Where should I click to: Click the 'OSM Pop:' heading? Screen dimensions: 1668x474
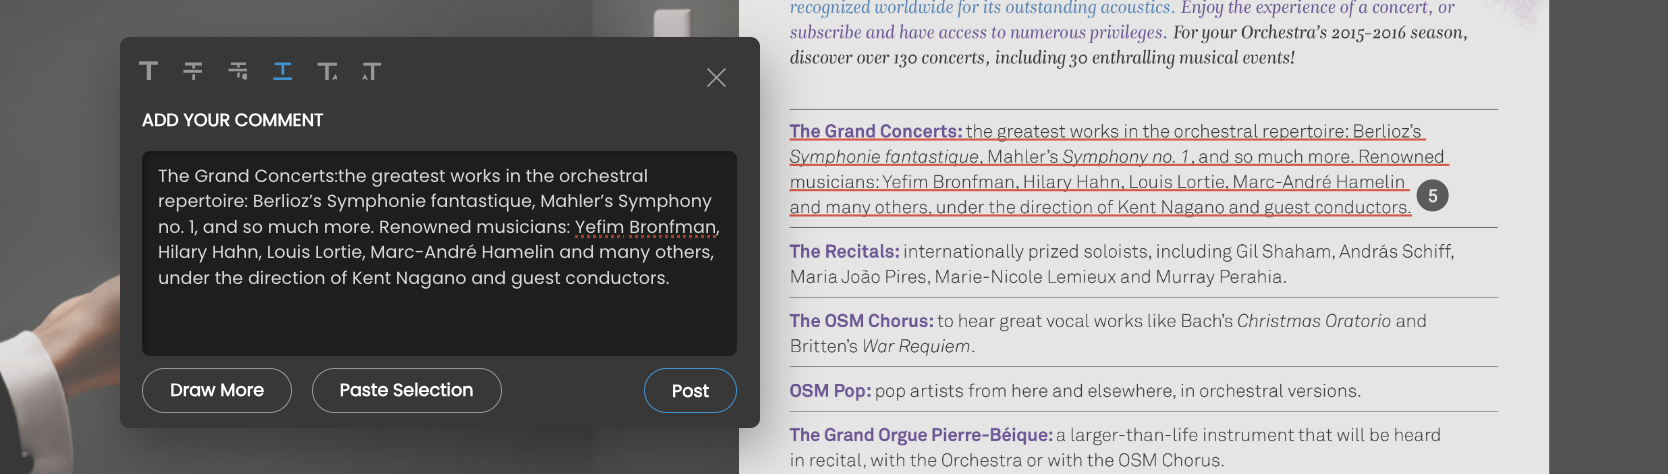pyautogui.click(x=830, y=391)
